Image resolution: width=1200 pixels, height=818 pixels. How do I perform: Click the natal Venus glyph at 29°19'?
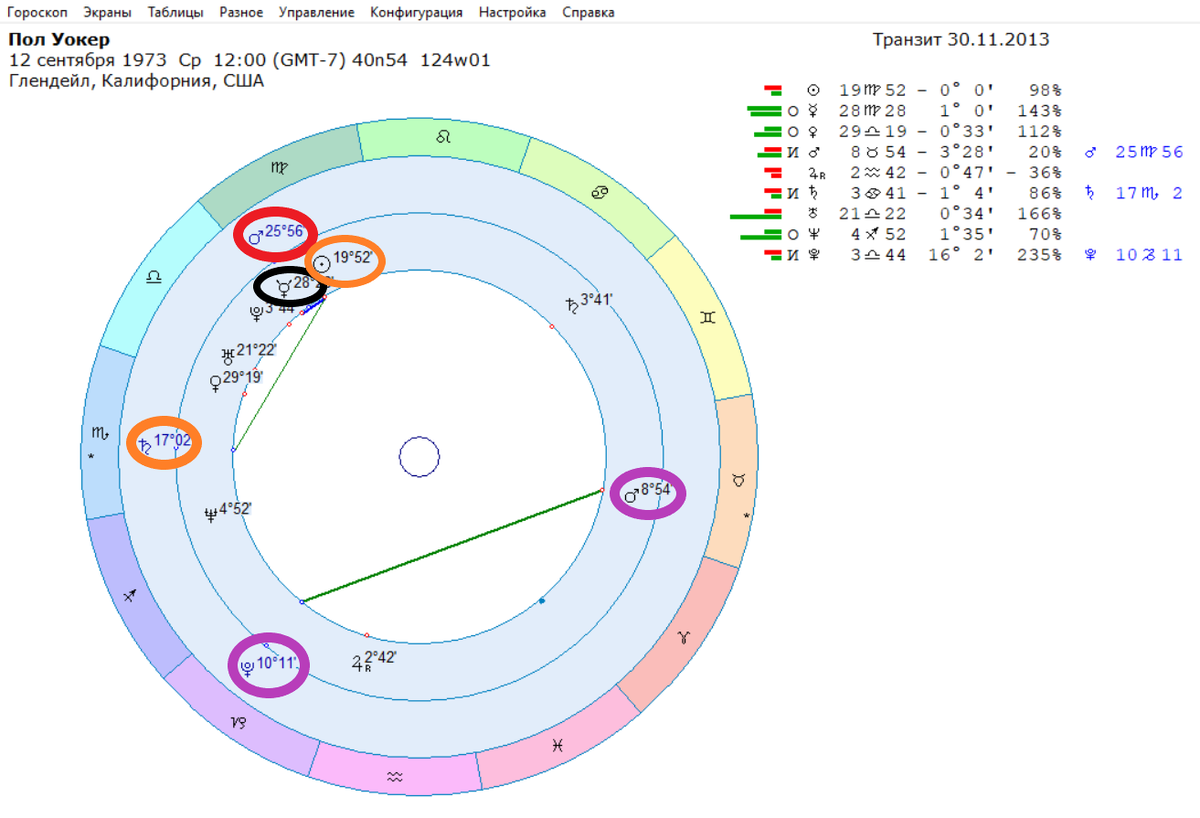(x=215, y=382)
